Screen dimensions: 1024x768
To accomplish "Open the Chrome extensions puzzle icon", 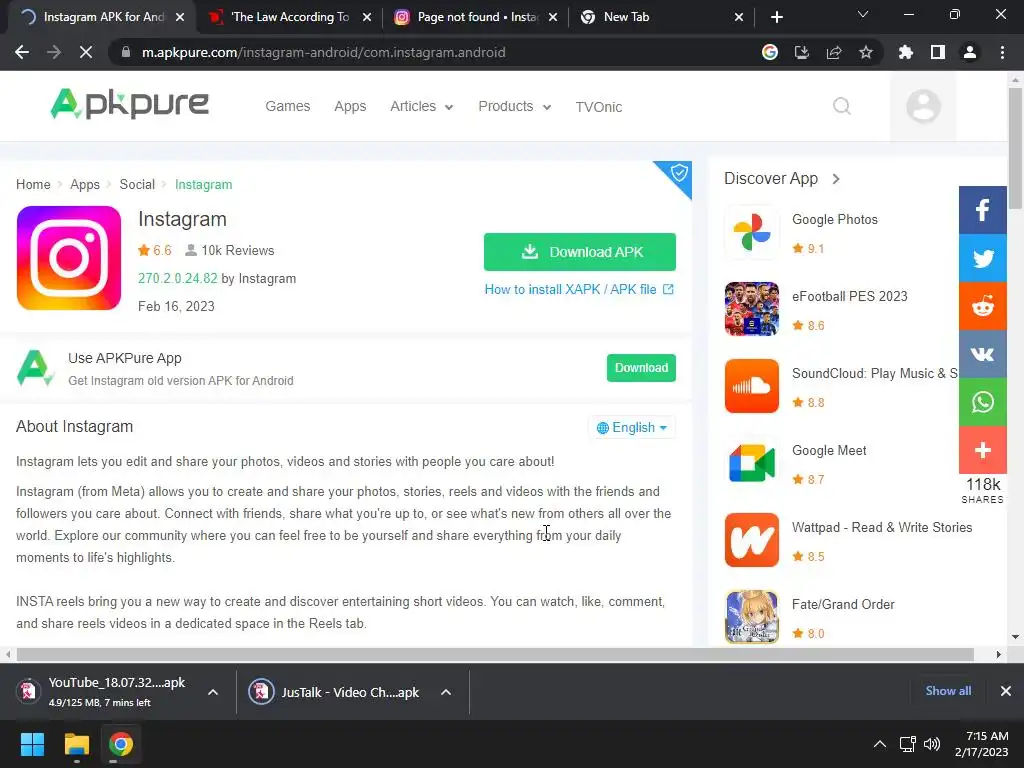I will [x=906, y=52].
